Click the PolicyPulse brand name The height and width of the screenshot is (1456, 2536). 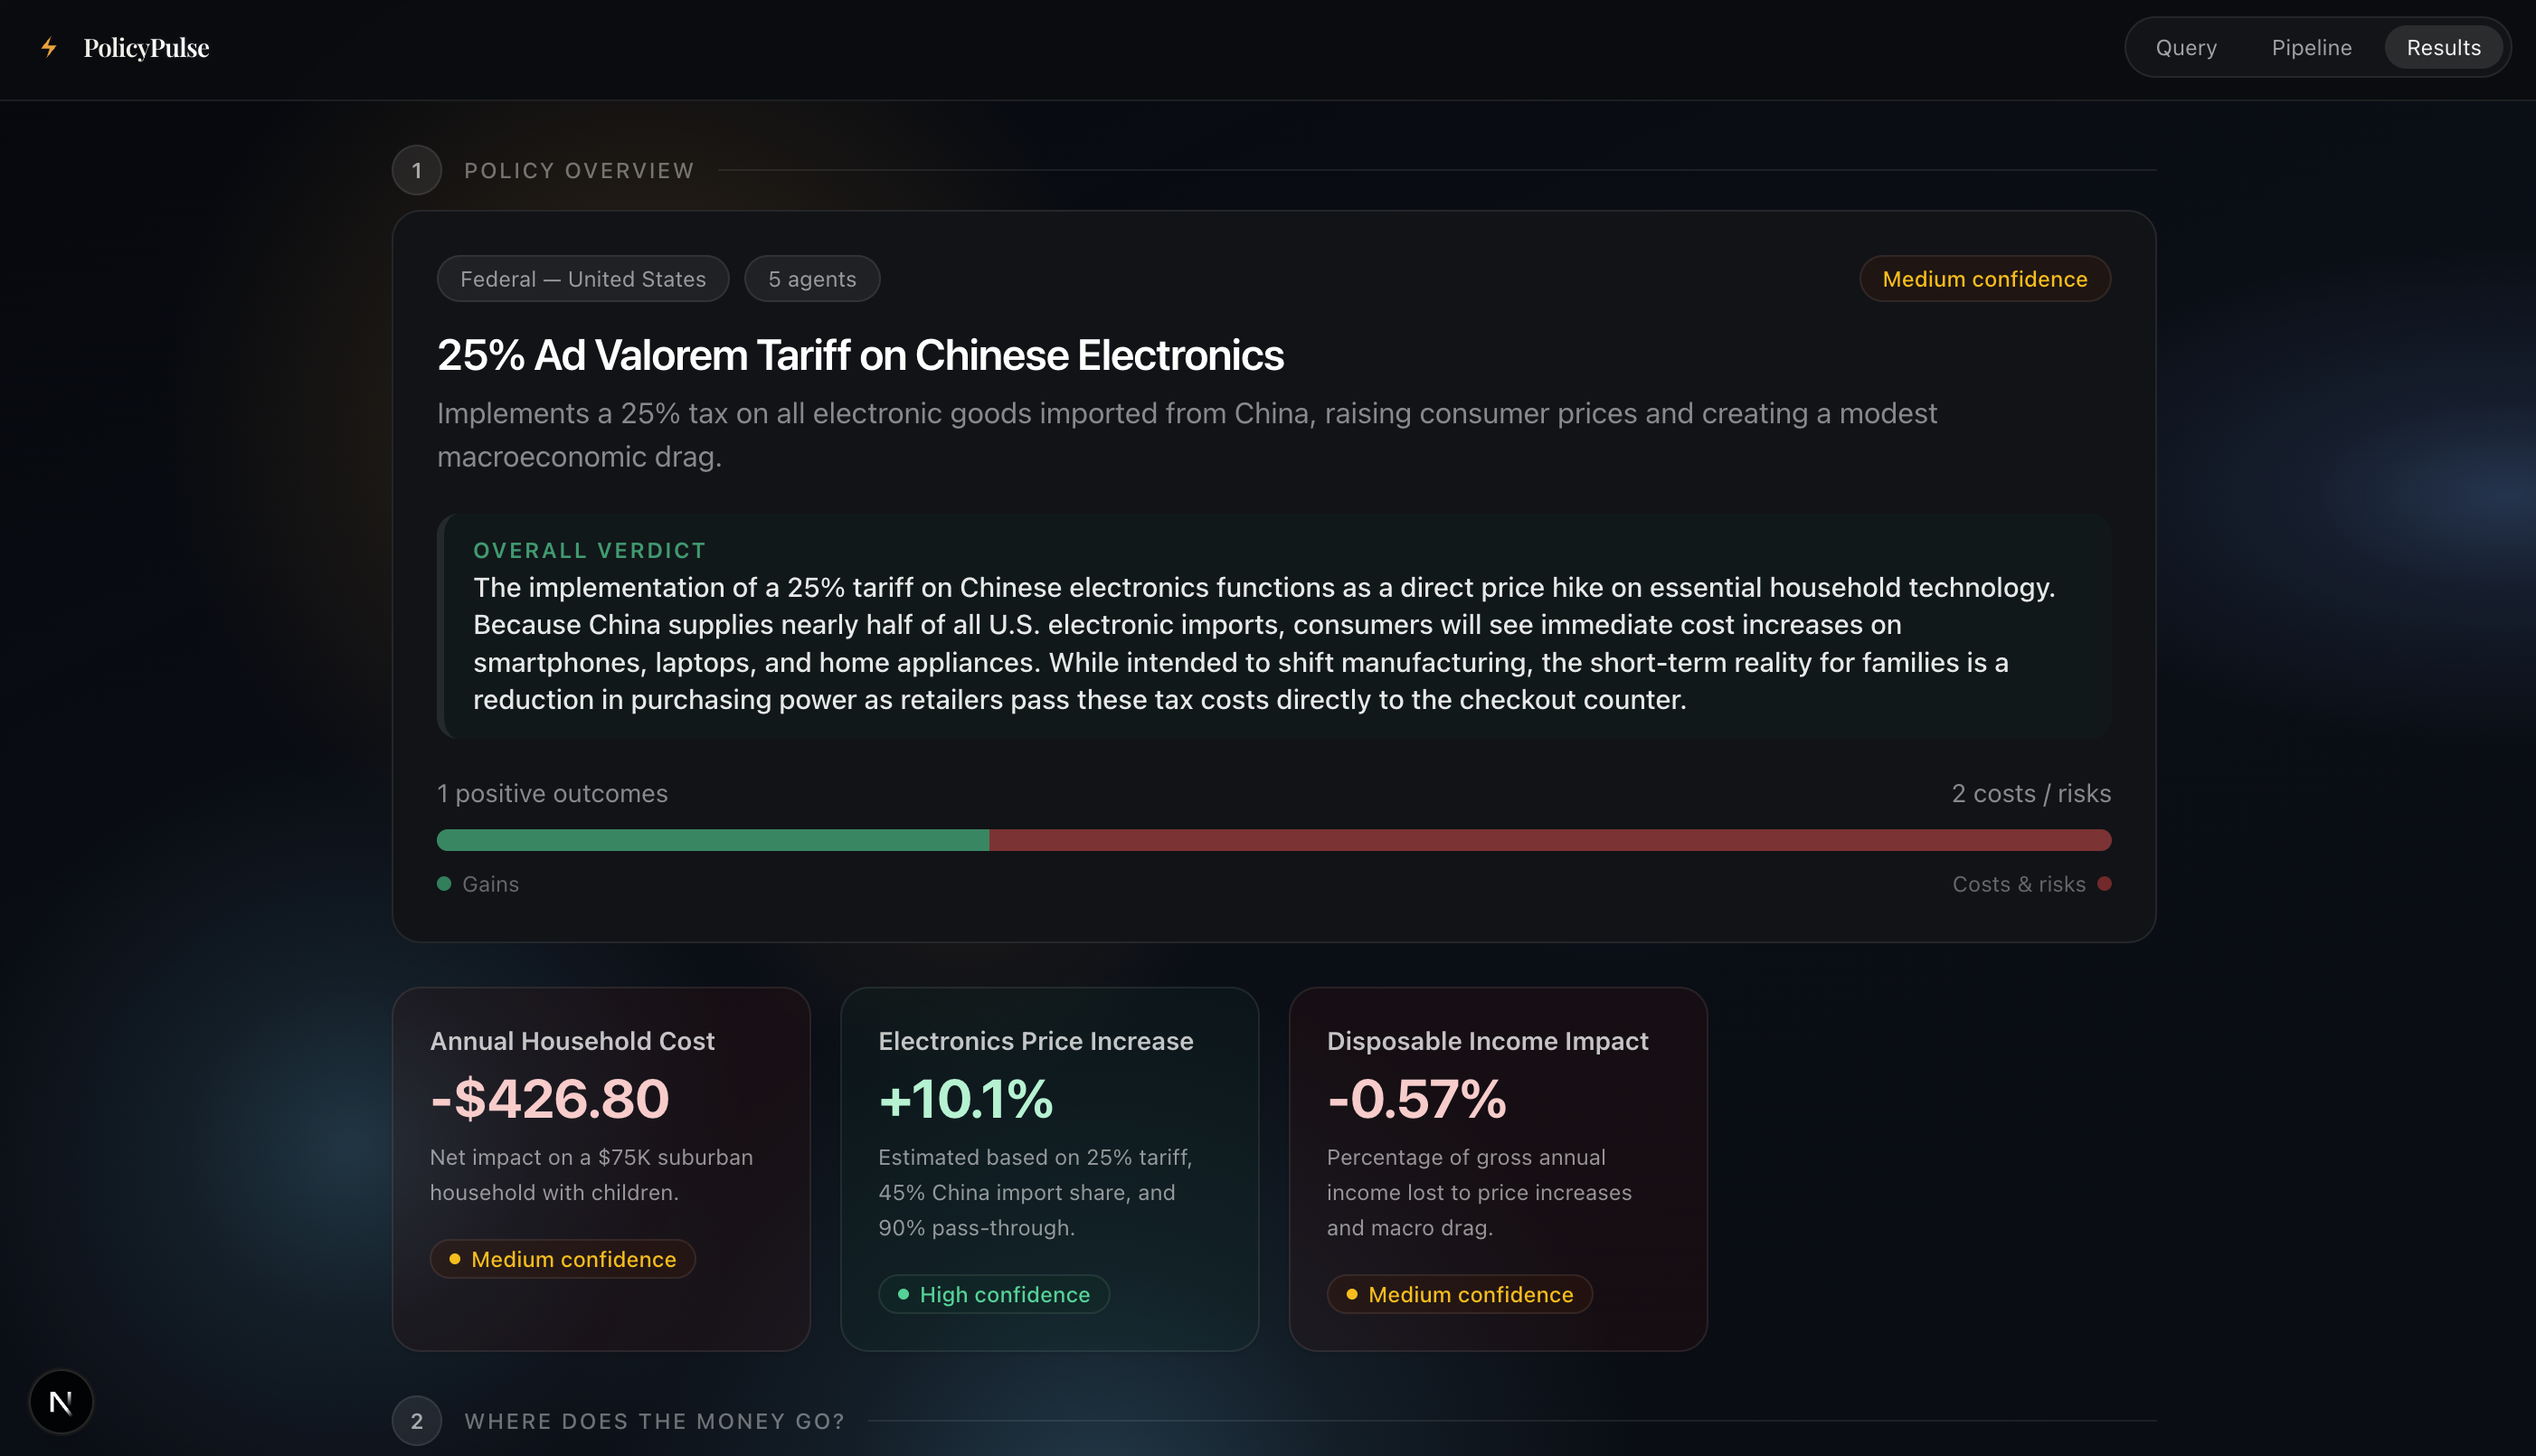click(146, 48)
